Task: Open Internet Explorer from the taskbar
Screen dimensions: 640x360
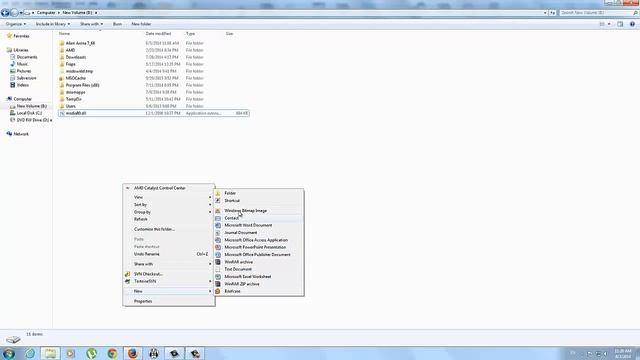Action: 30,353
